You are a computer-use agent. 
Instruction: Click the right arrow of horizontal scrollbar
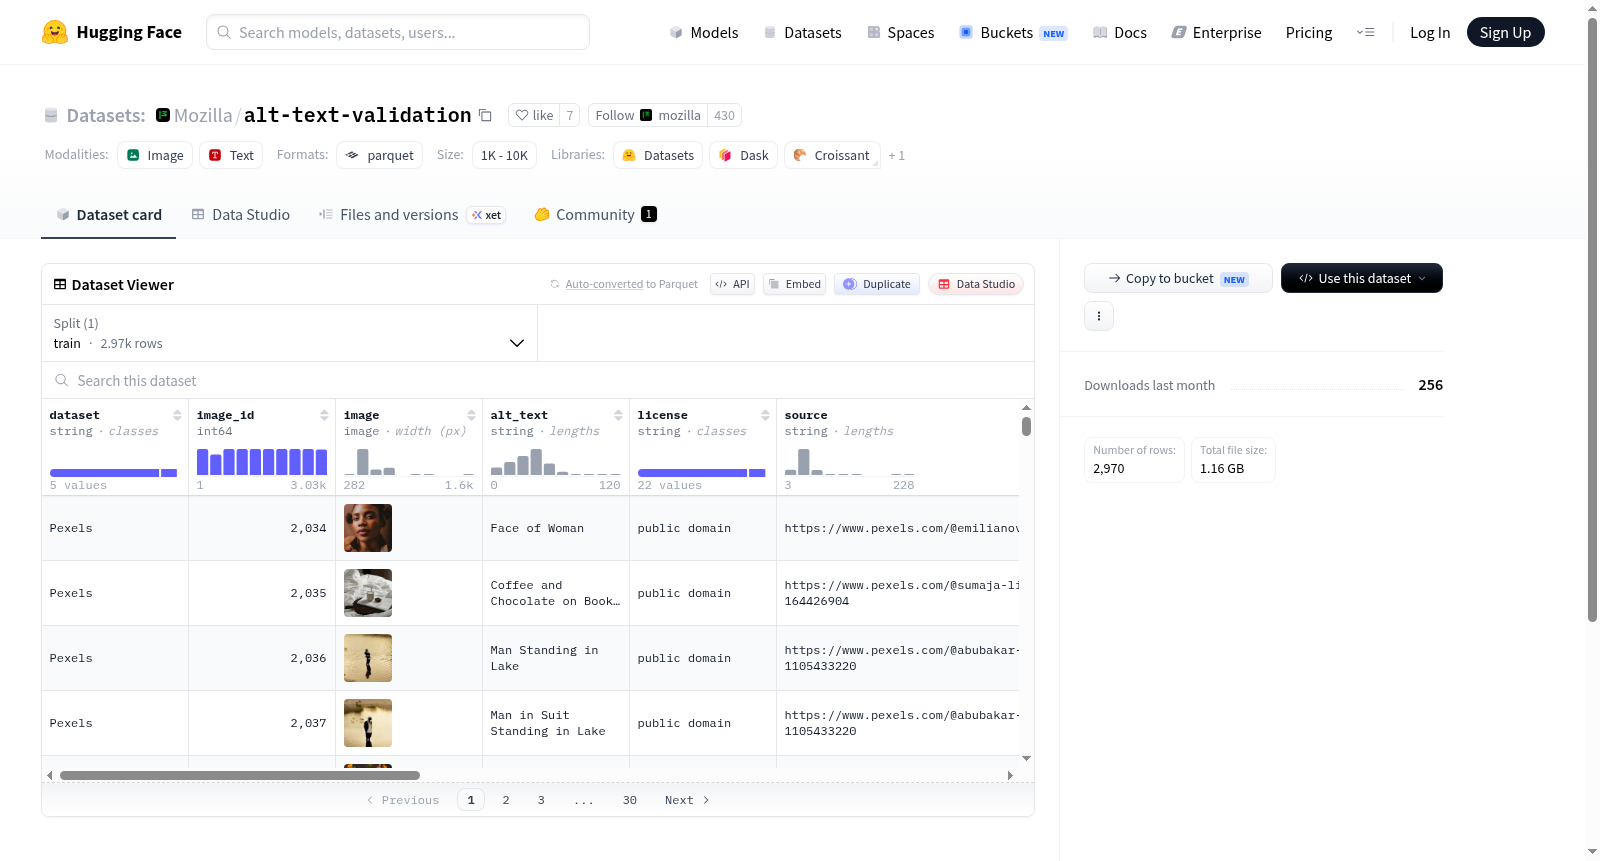1010,775
